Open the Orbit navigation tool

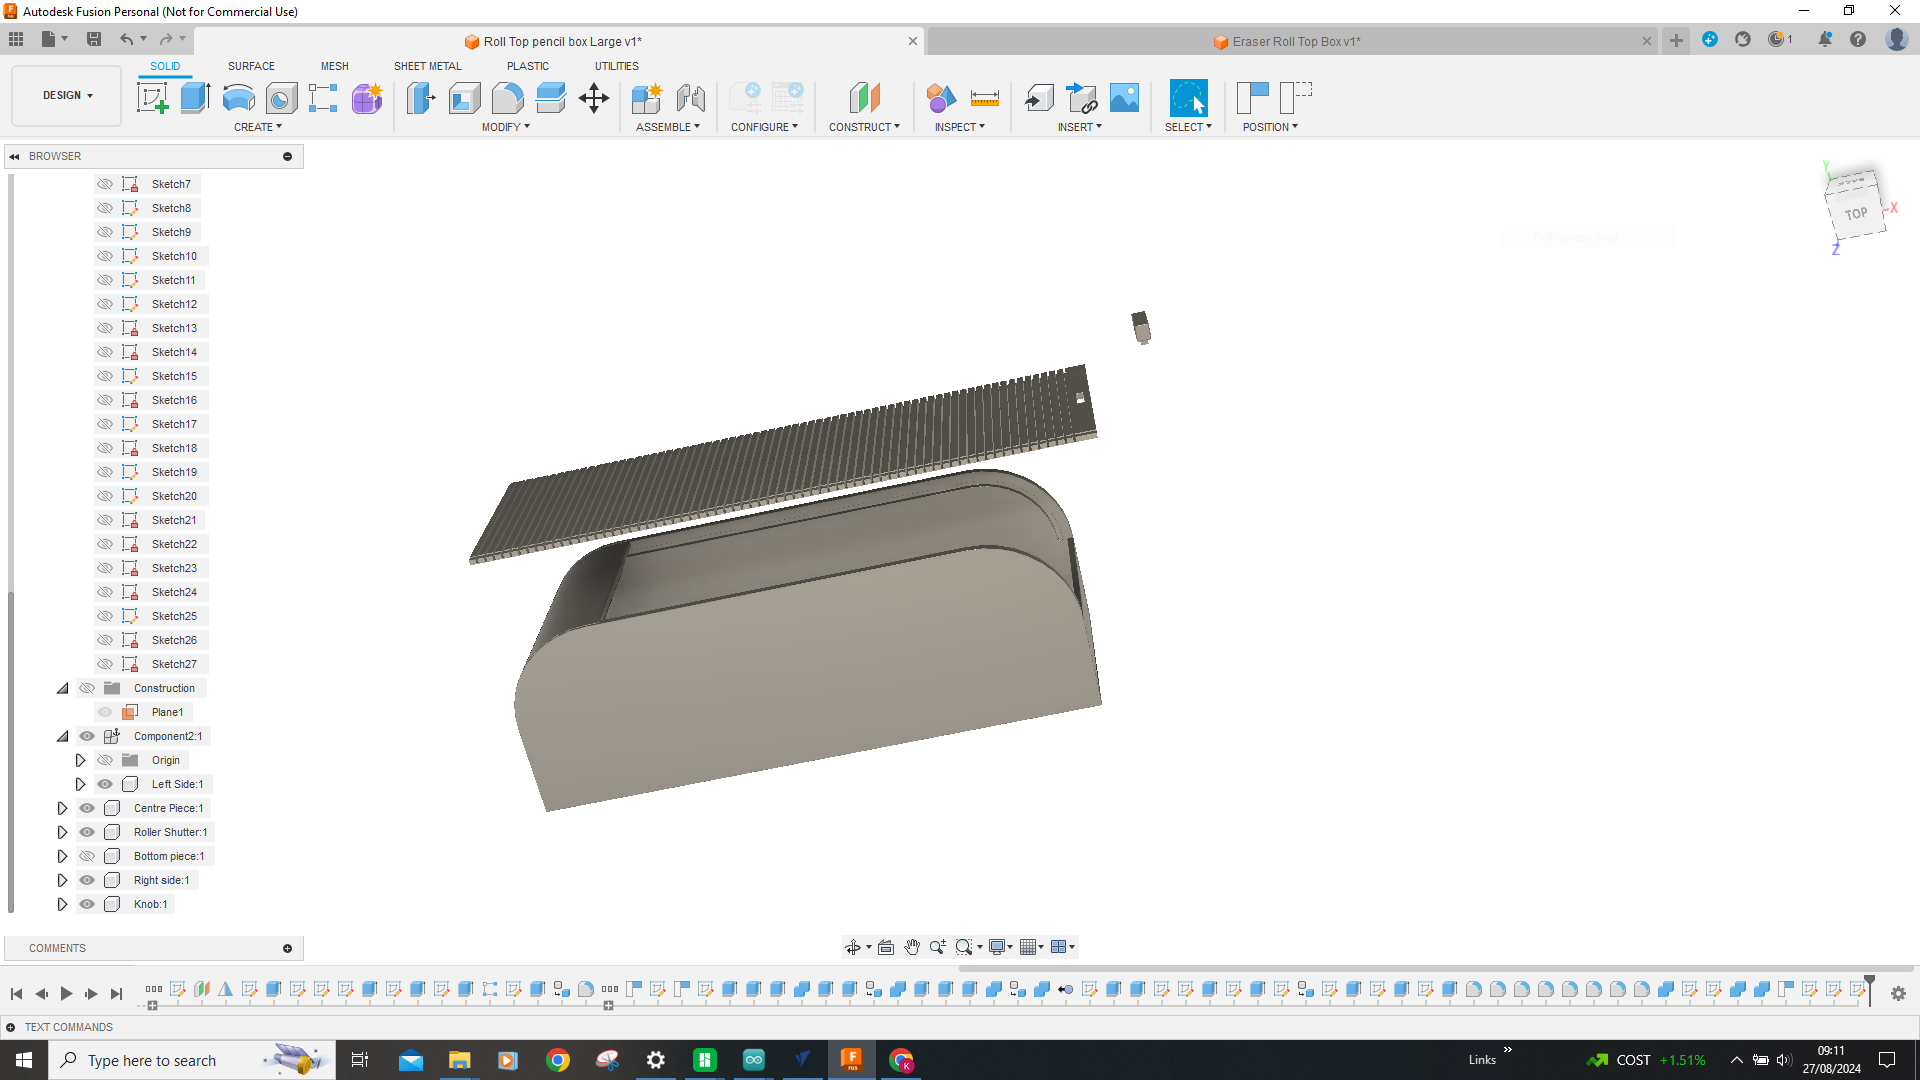[853, 947]
